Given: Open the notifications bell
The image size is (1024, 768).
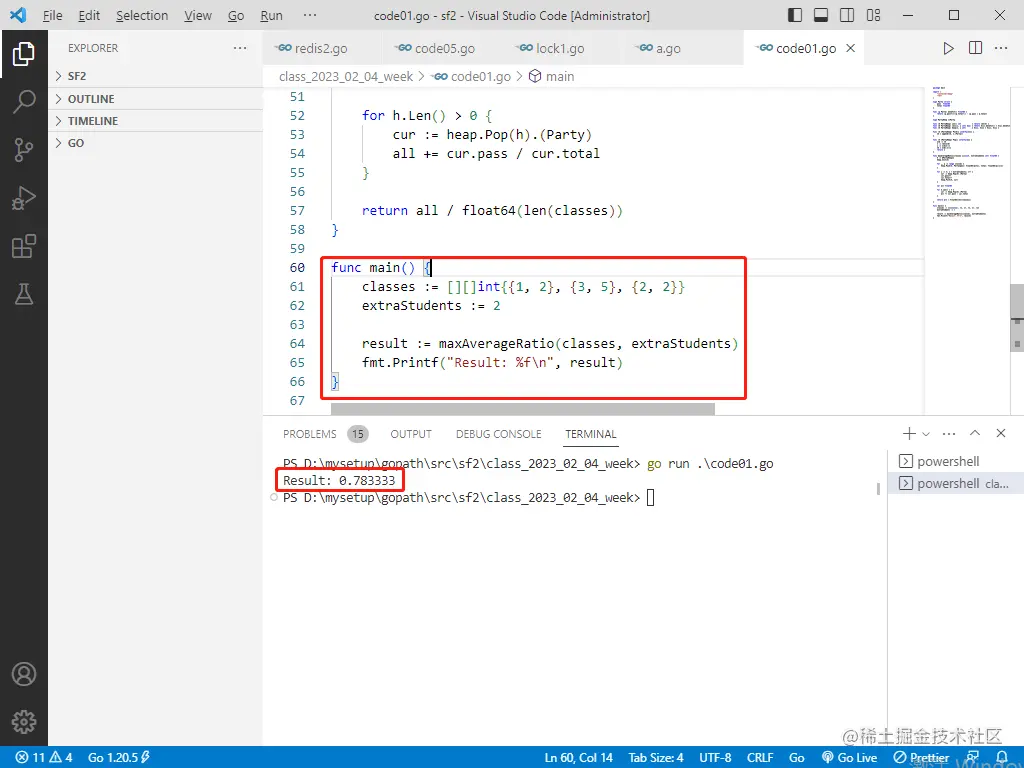Looking at the screenshot, I should pyautogui.click(x=1002, y=758).
